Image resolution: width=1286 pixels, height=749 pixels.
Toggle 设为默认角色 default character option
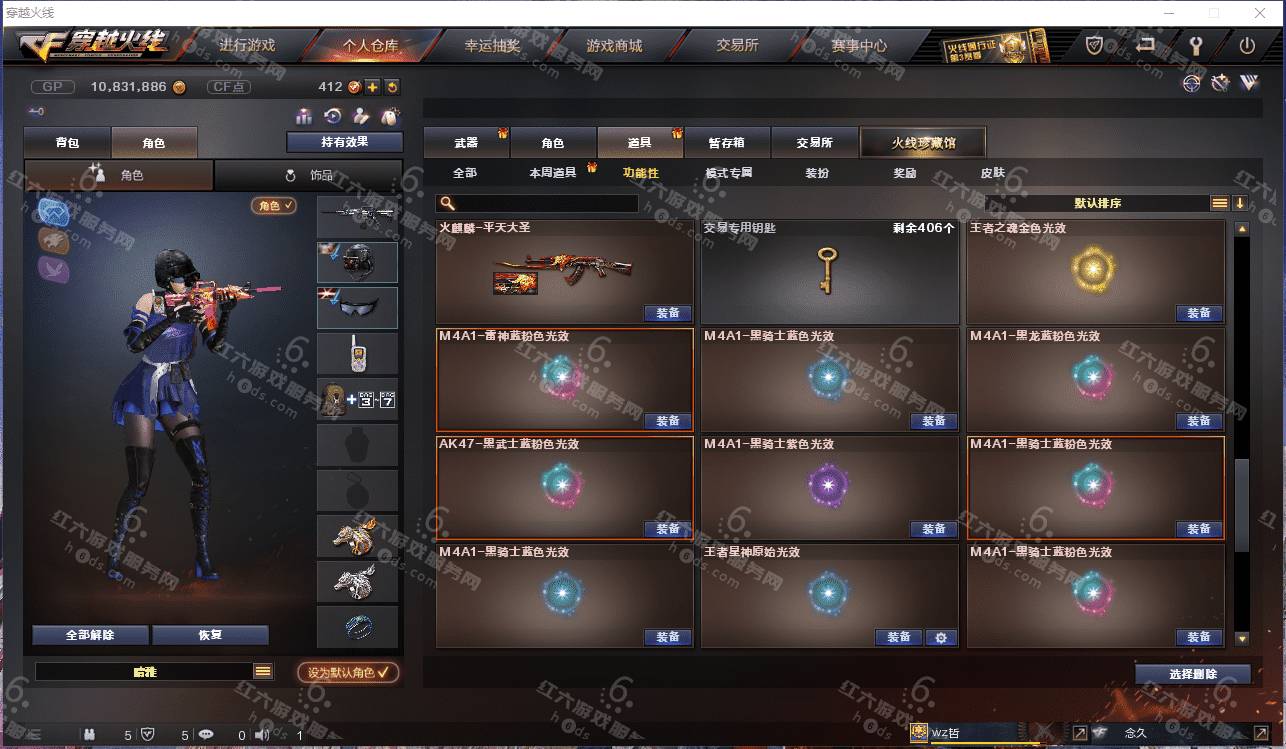[348, 672]
